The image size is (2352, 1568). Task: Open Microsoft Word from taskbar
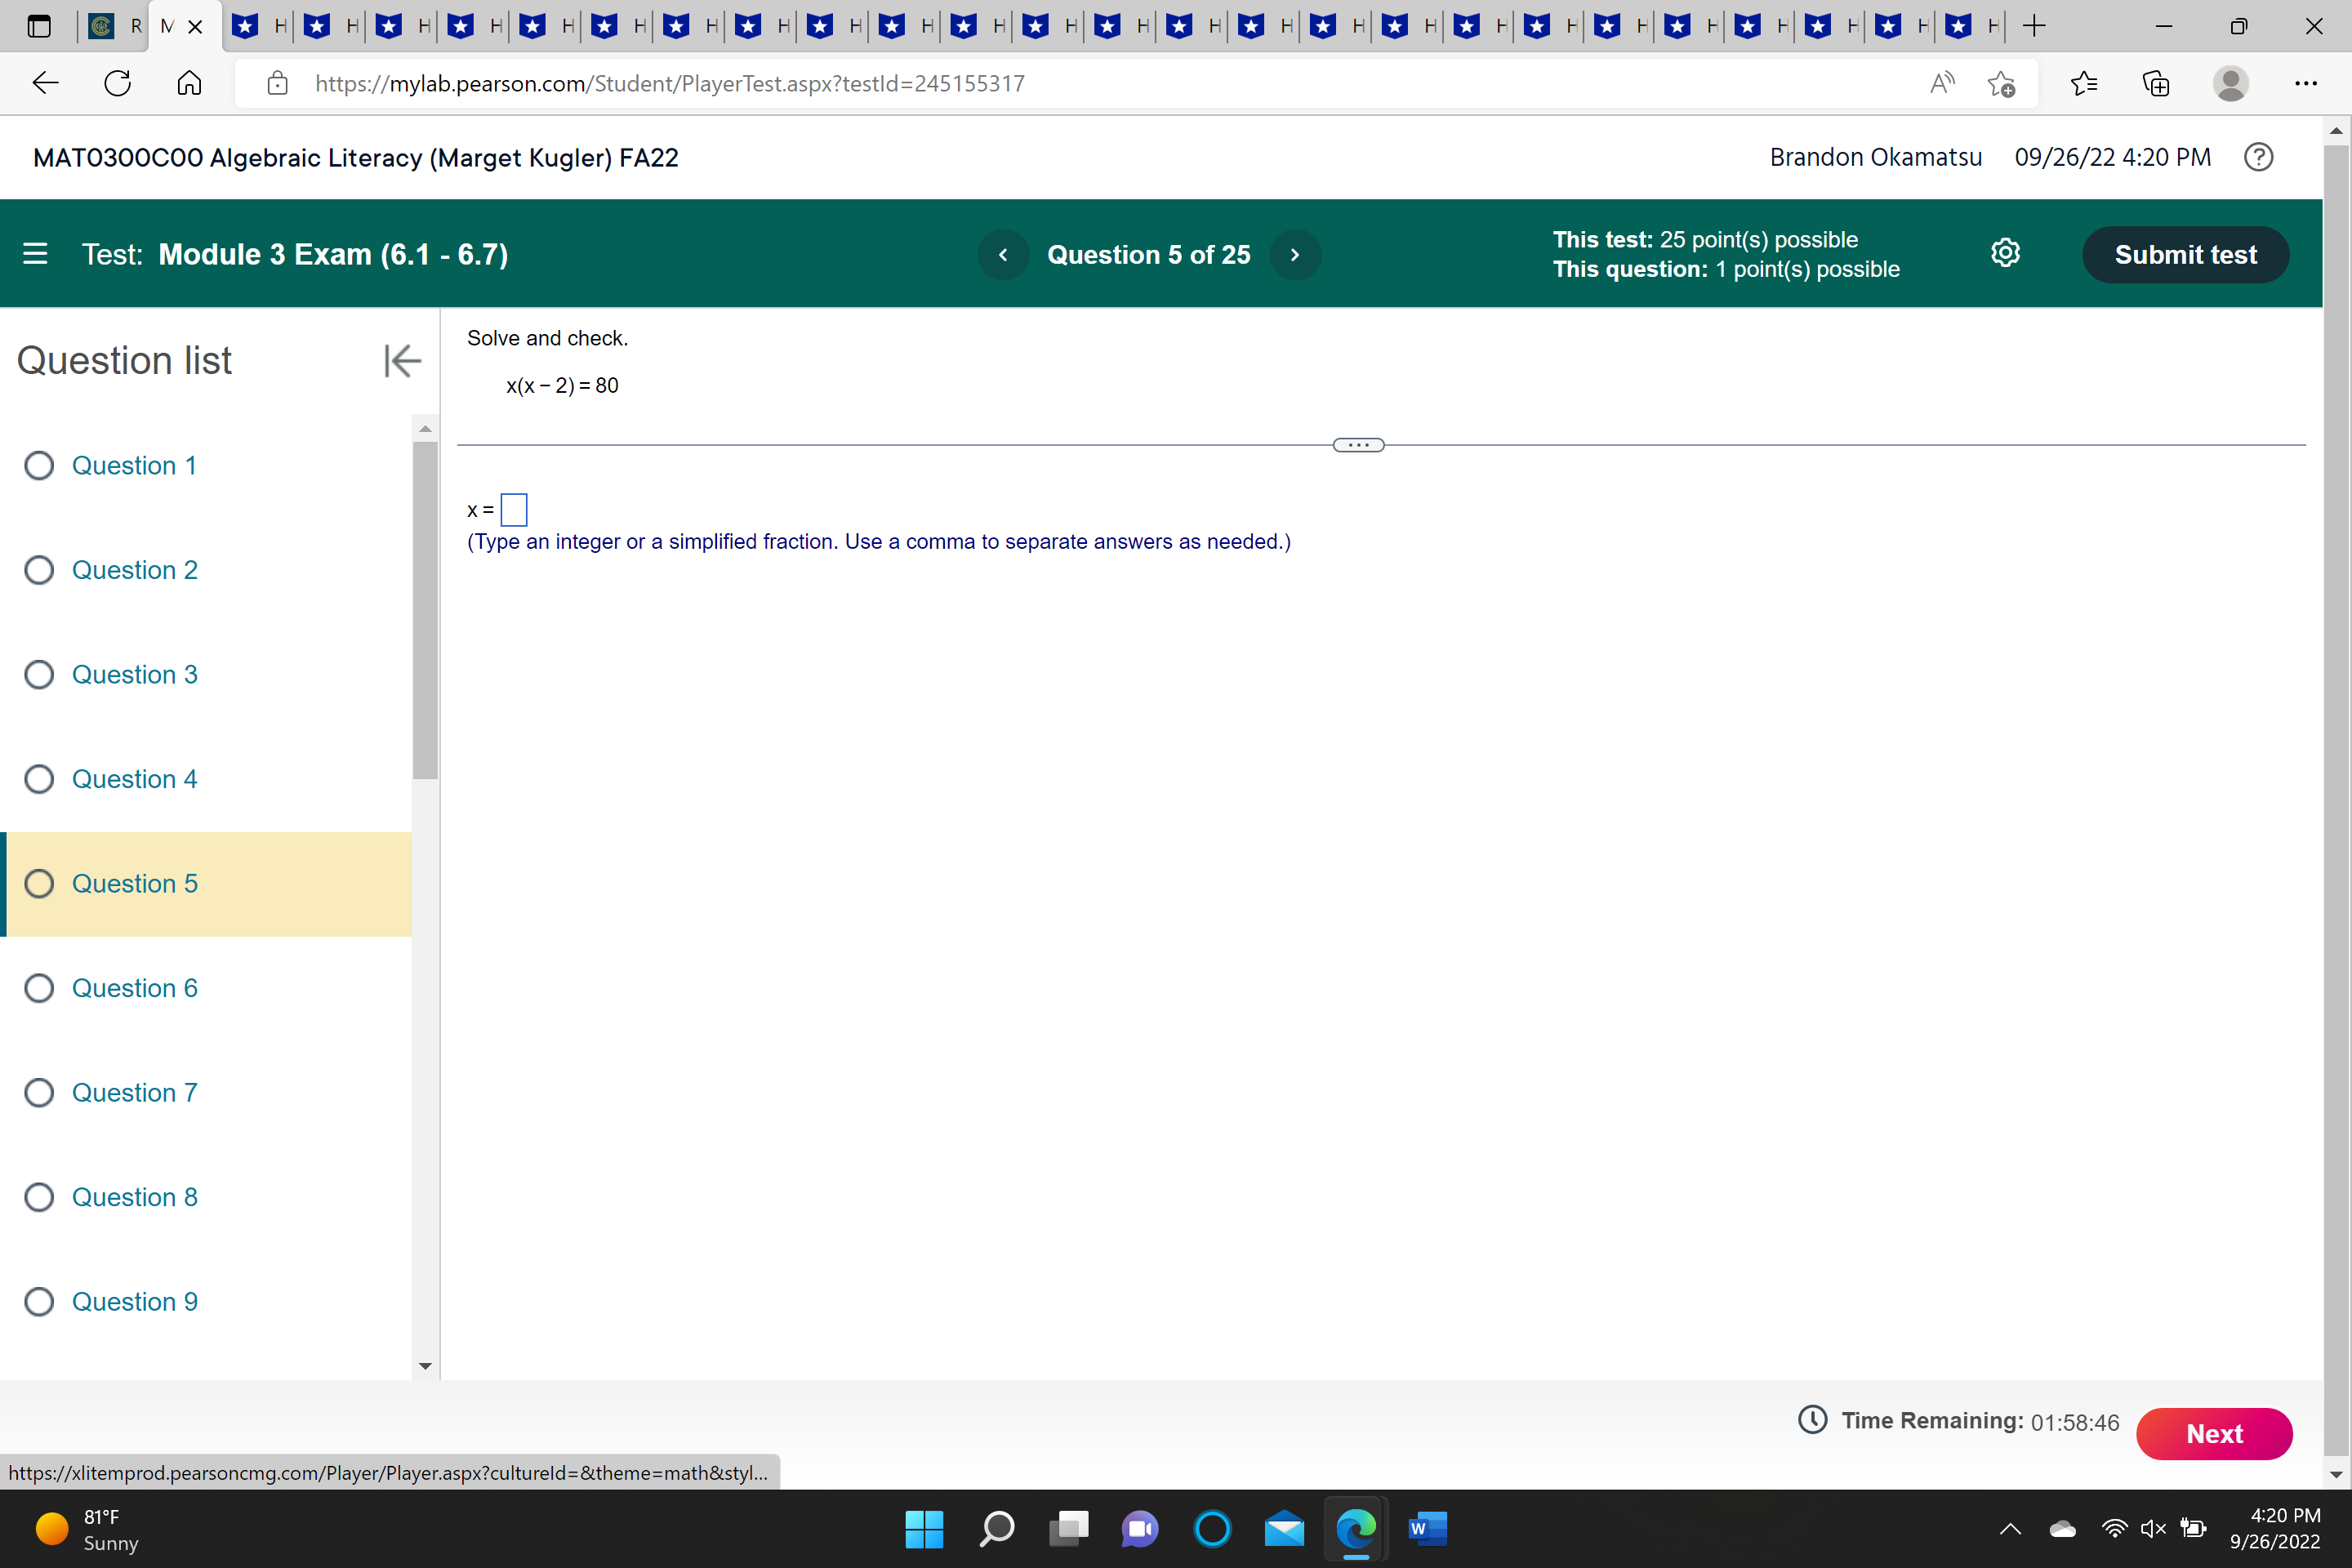[x=1427, y=1528]
